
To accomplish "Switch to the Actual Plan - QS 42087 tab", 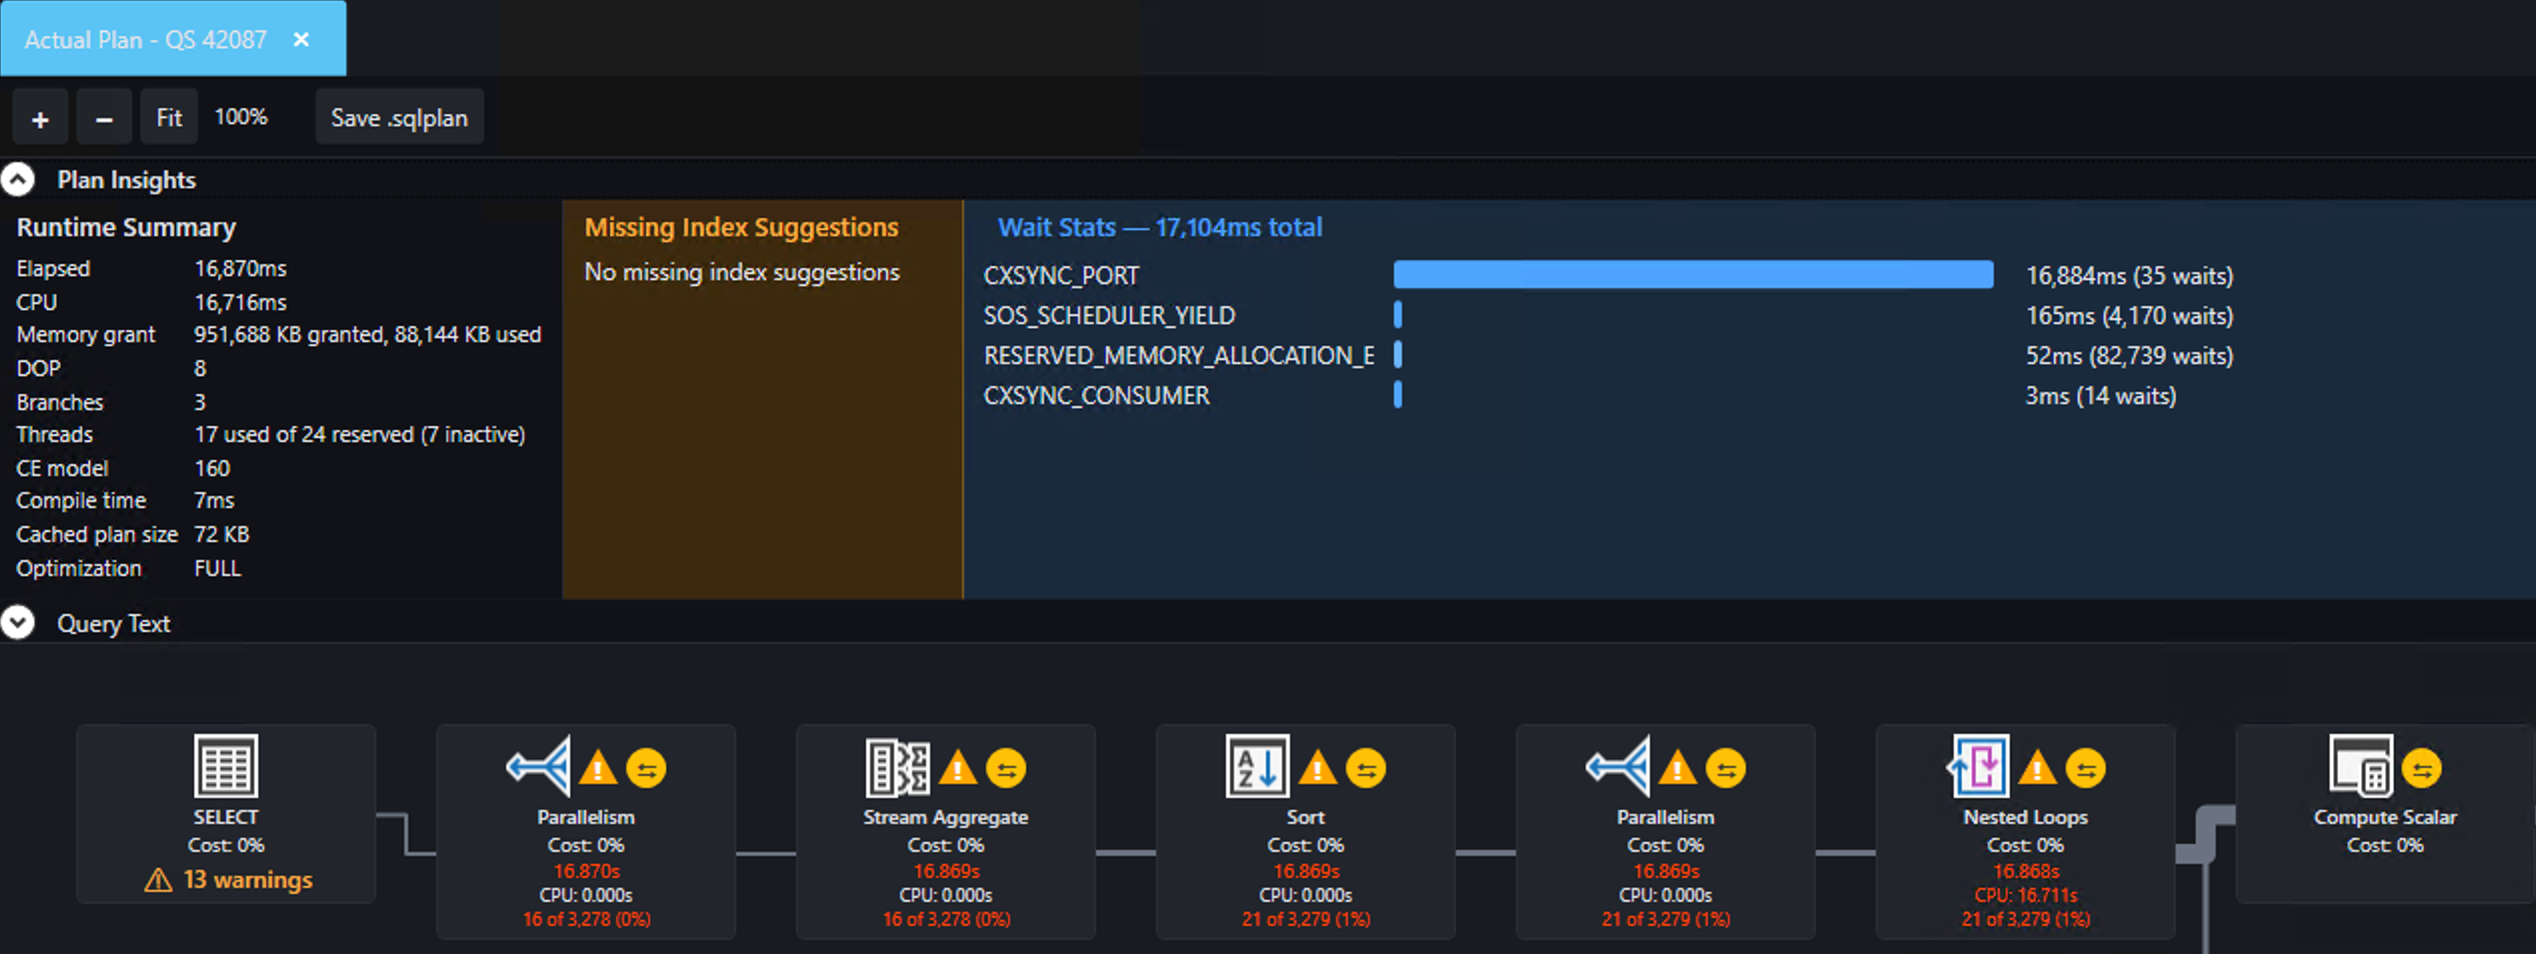I will (146, 40).
